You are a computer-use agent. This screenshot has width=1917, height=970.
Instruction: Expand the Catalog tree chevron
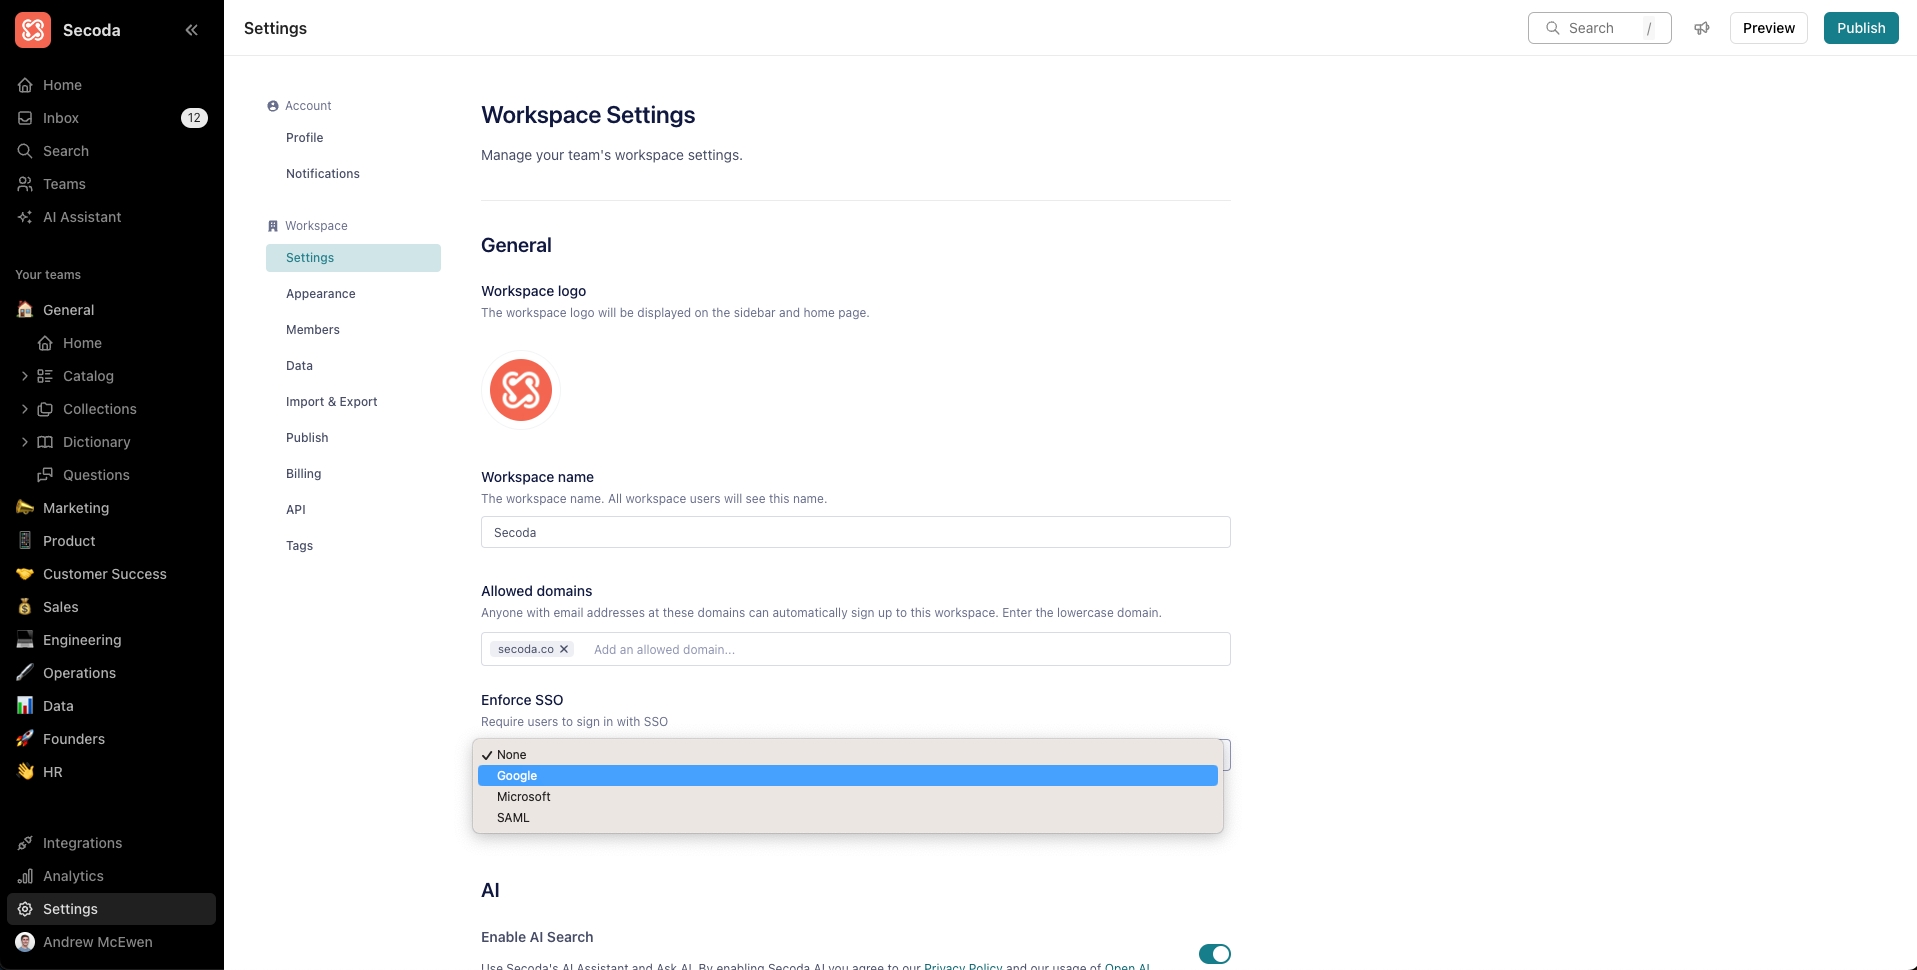(25, 376)
